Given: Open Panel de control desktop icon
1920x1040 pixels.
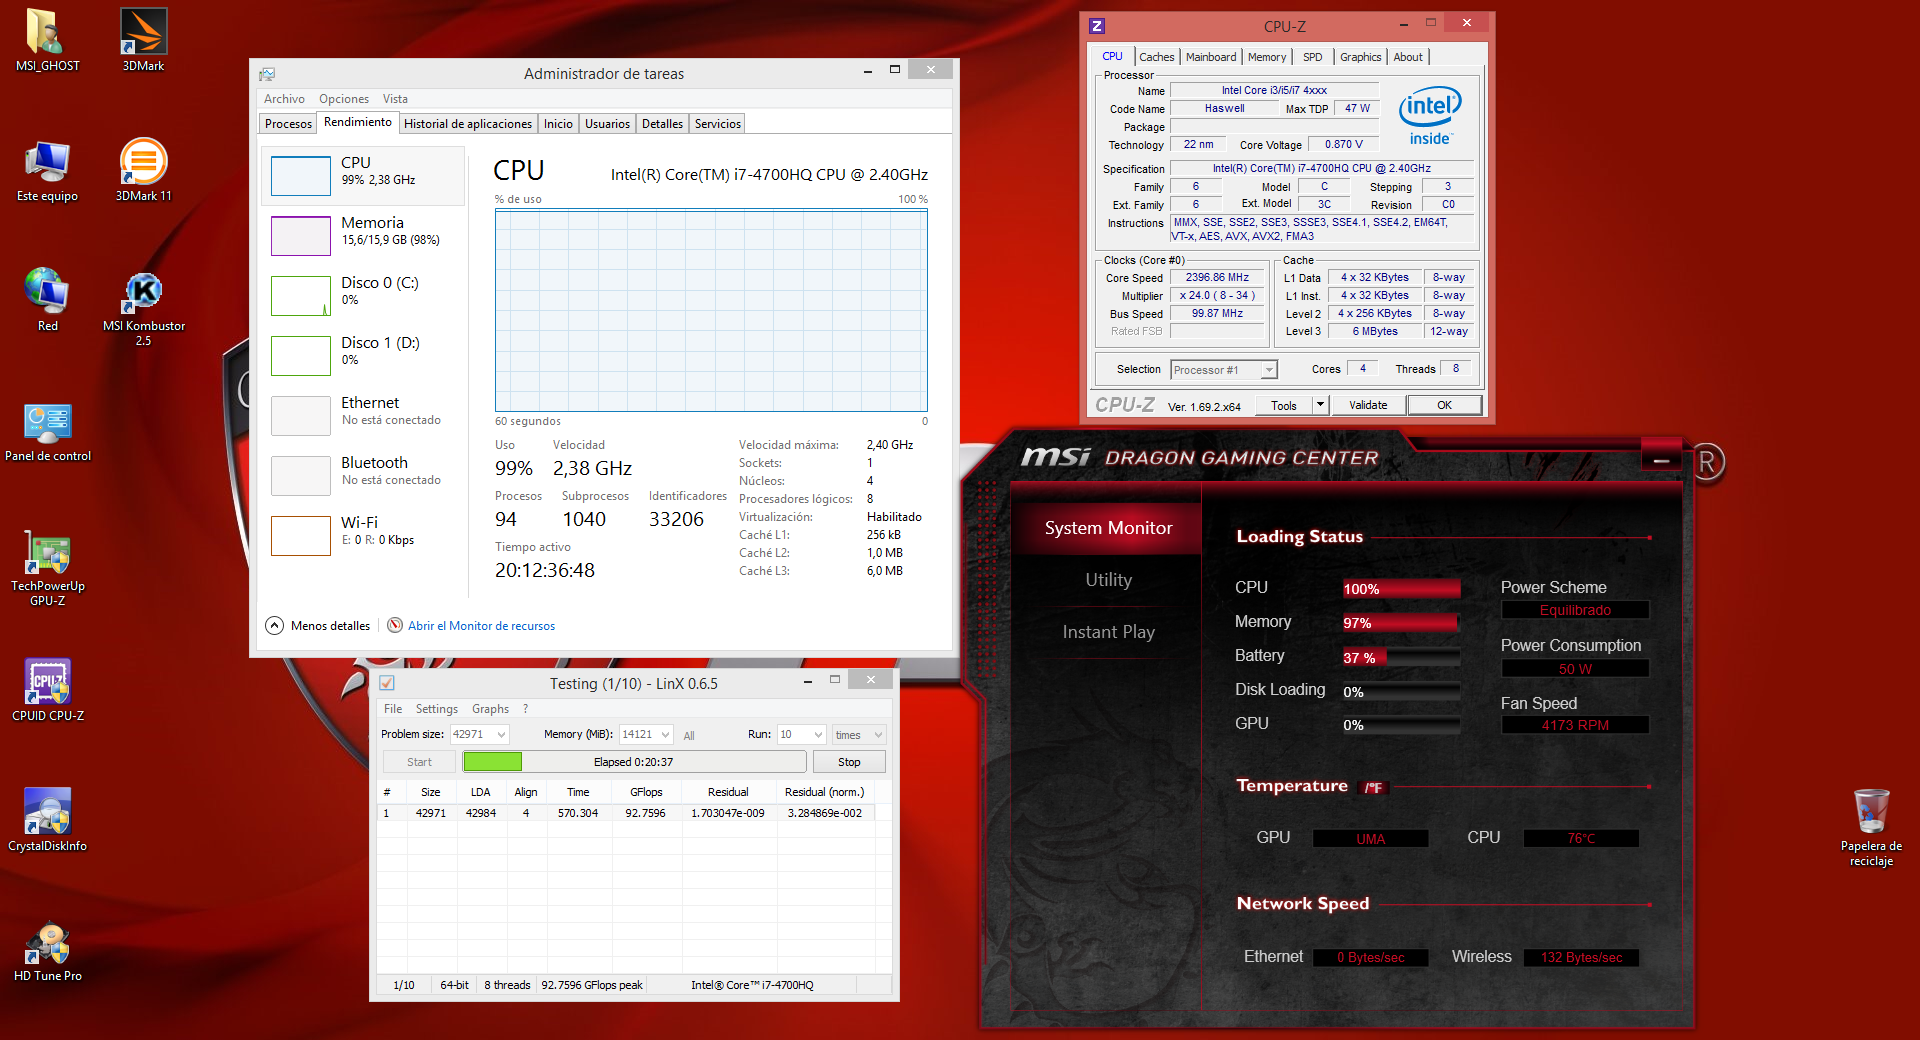Looking at the screenshot, I should pyautogui.click(x=47, y=432).
